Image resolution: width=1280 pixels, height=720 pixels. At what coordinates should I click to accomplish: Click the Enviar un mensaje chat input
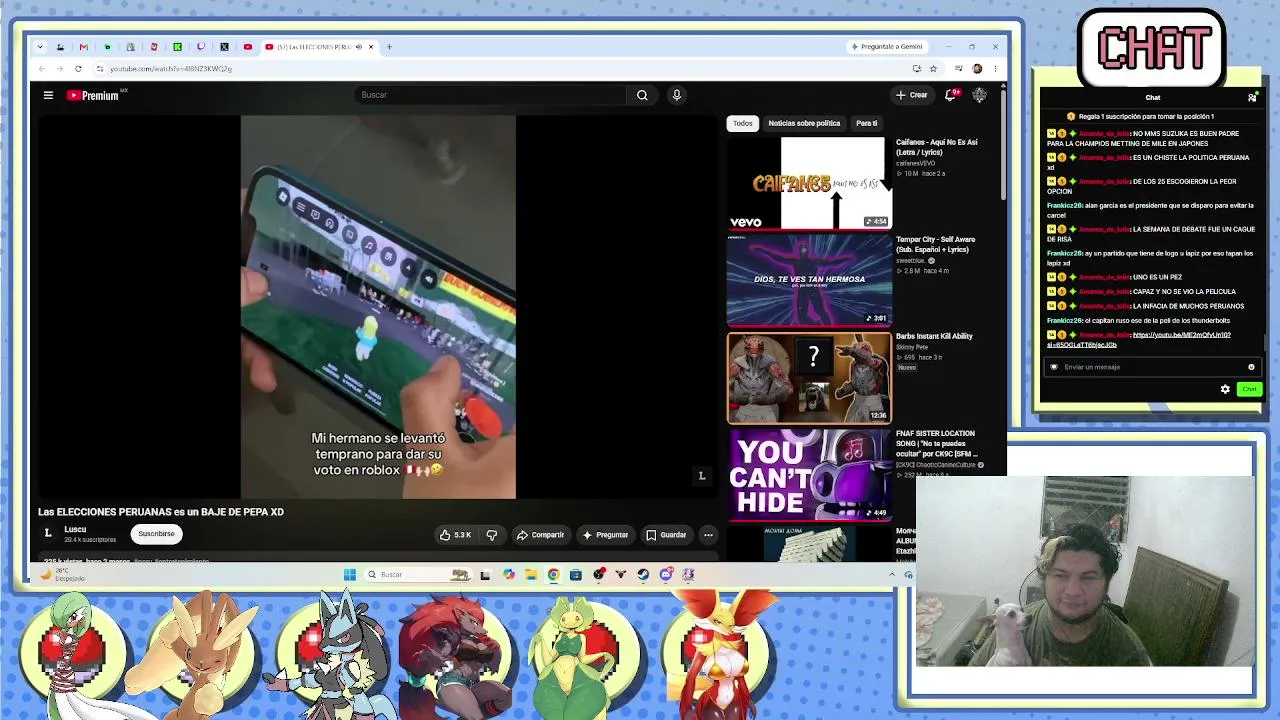1152,367
